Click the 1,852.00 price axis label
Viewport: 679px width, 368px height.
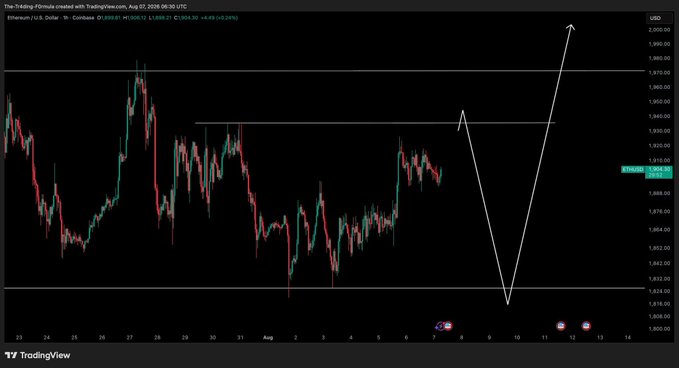pos(659,248)
